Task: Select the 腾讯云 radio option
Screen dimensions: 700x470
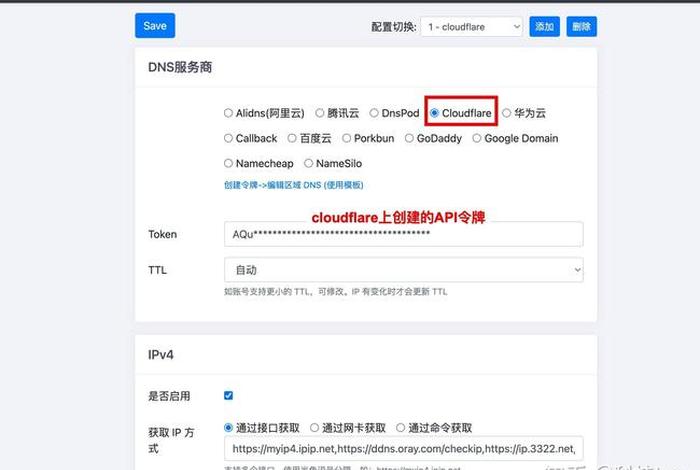Action: (320, 113)
